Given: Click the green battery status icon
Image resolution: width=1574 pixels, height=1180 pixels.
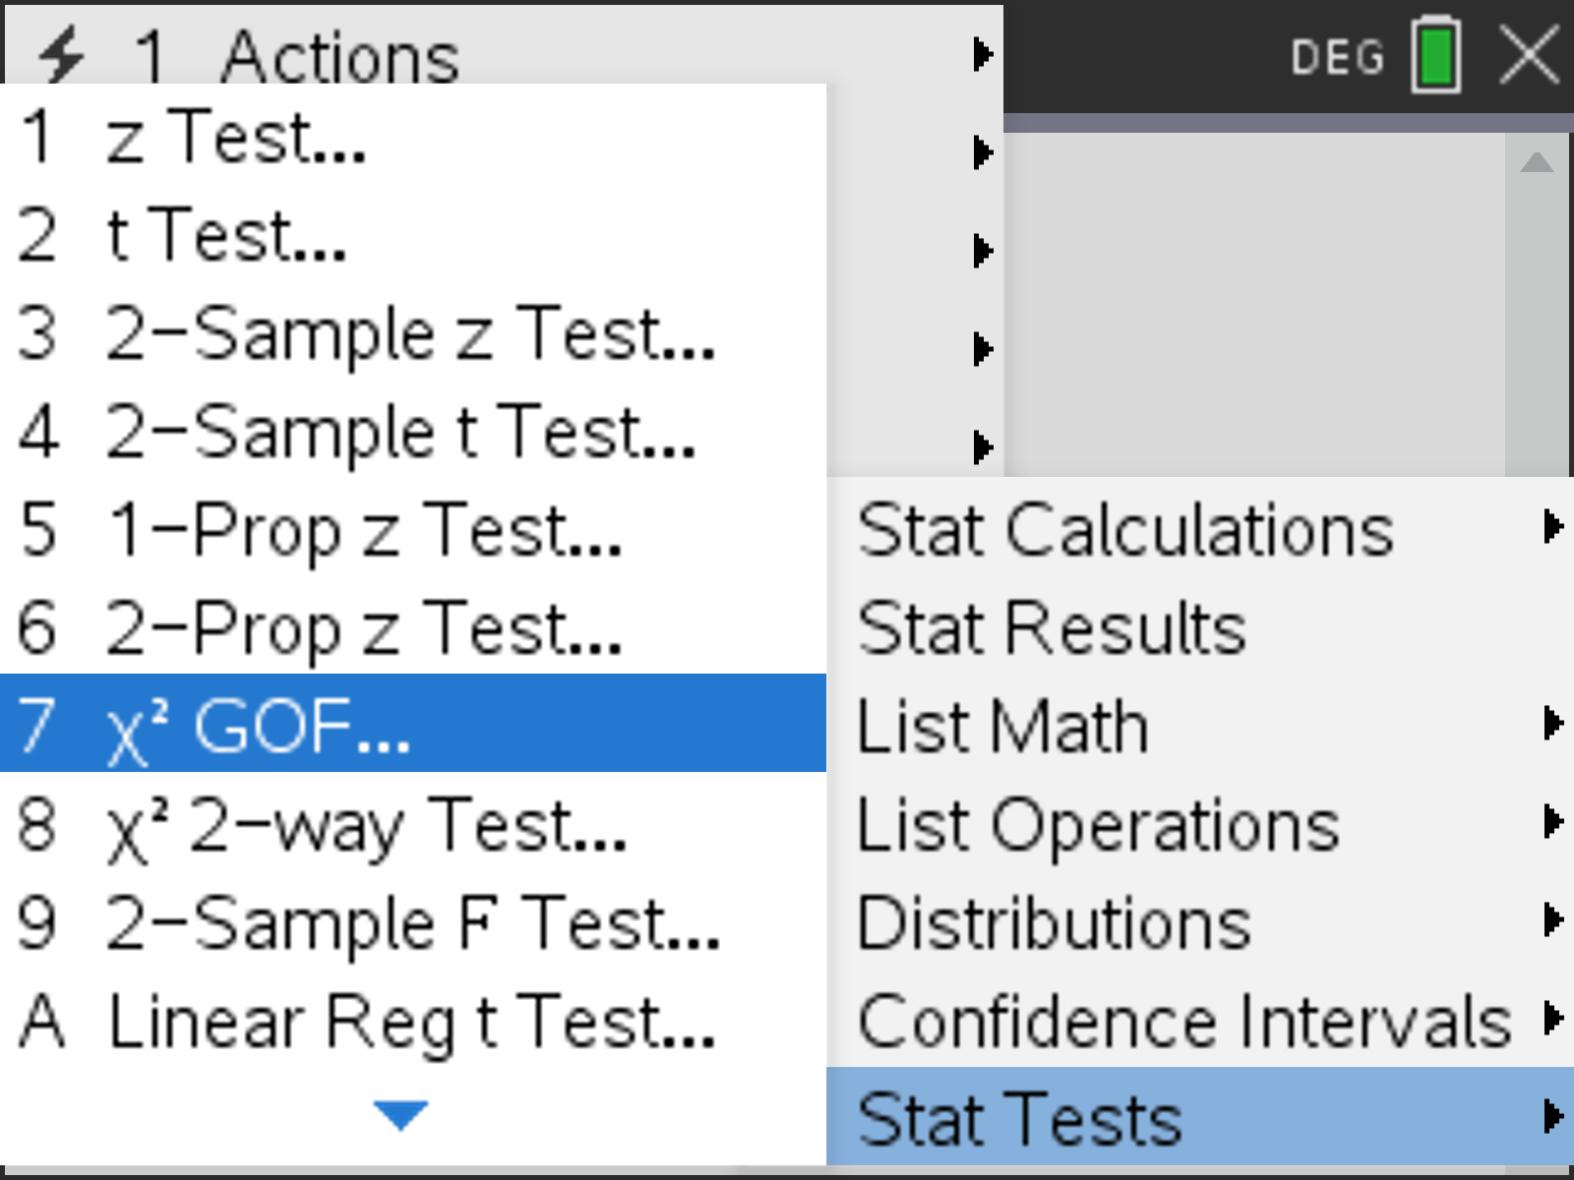Looking at the screenshot, I should pos(1436,56).
